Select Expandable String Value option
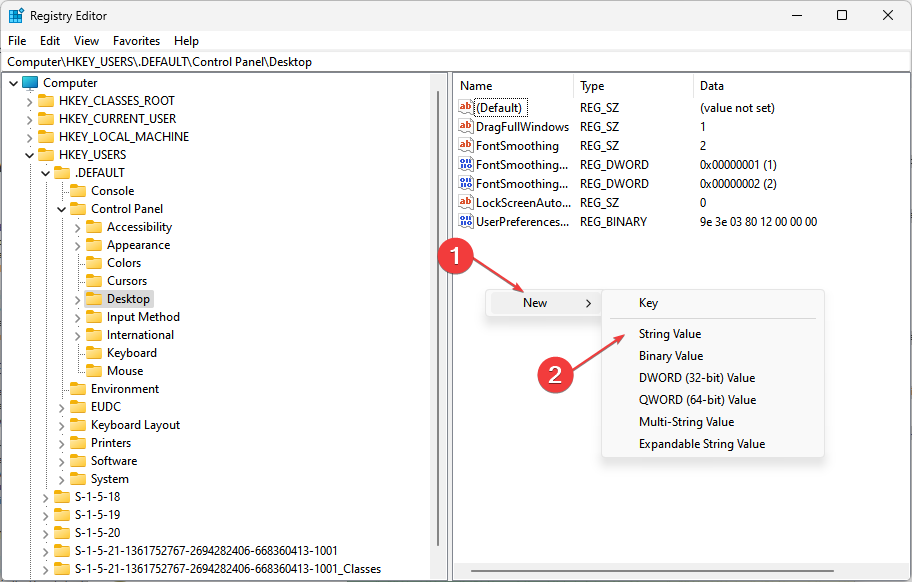The width and height of the screenshot is (912, 582). point(712,444)
